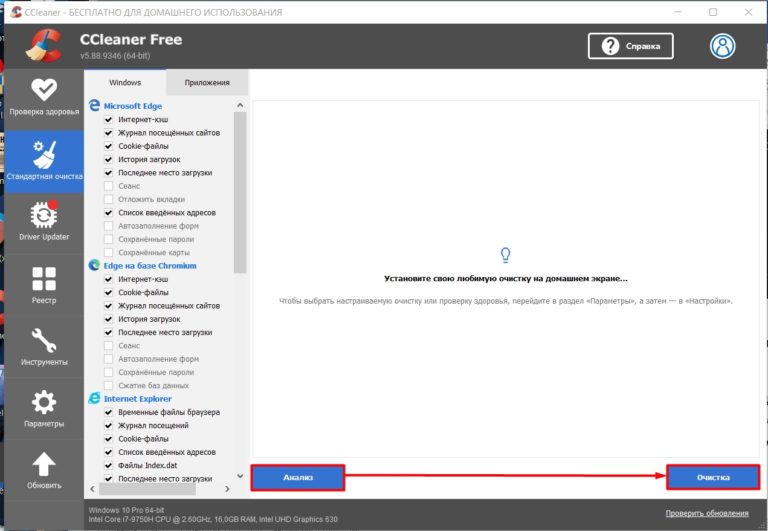Enable Сохранённые карты checkbox
This screenshot has height=531, width=768.
pos(108,252)
